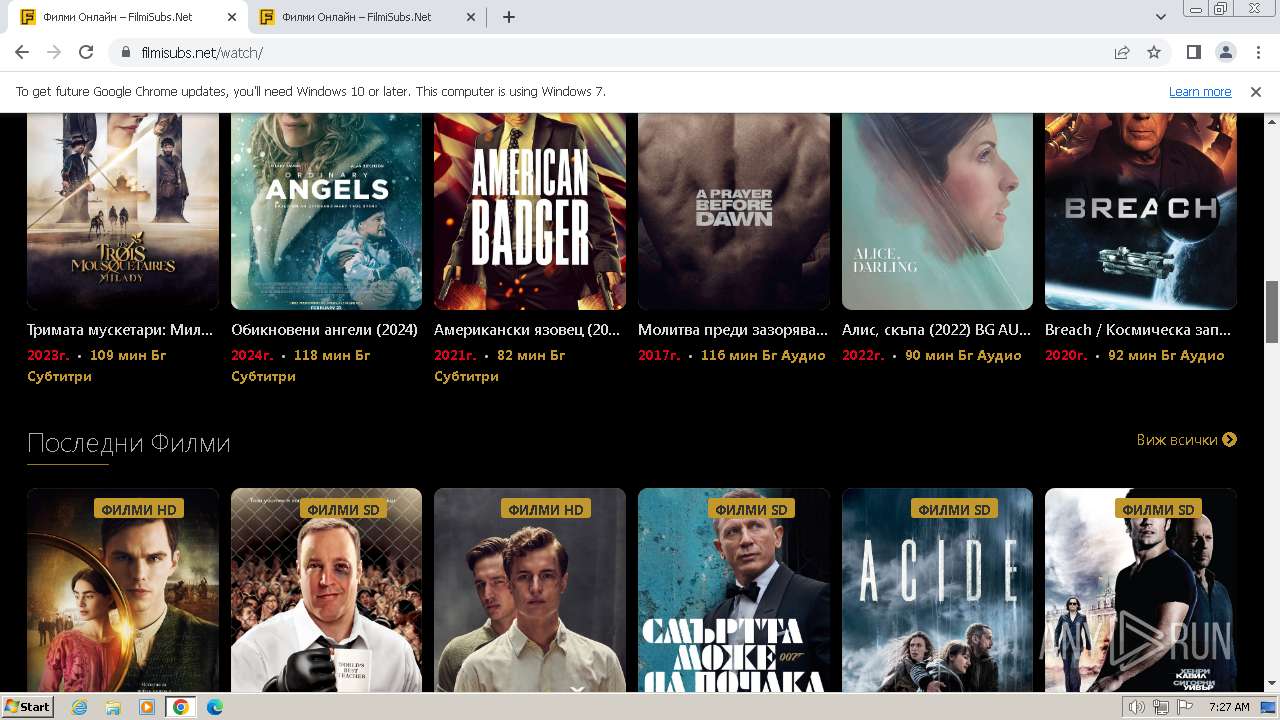Click the scrollbar down arrow
The height and width of the screenshot is (720, 1280).
pyautogui.click(x=1272, y=684)
